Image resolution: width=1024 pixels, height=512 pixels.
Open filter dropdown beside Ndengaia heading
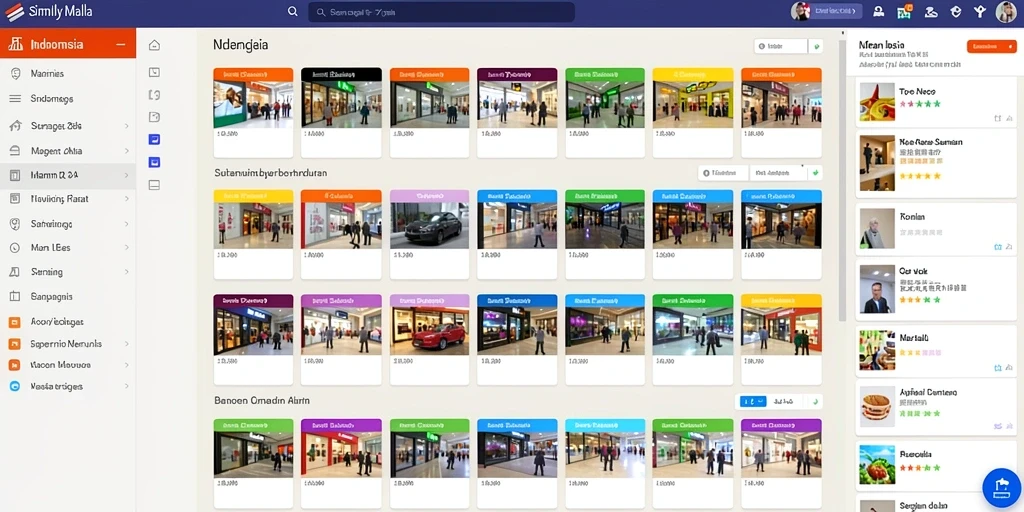pos(780,46)
